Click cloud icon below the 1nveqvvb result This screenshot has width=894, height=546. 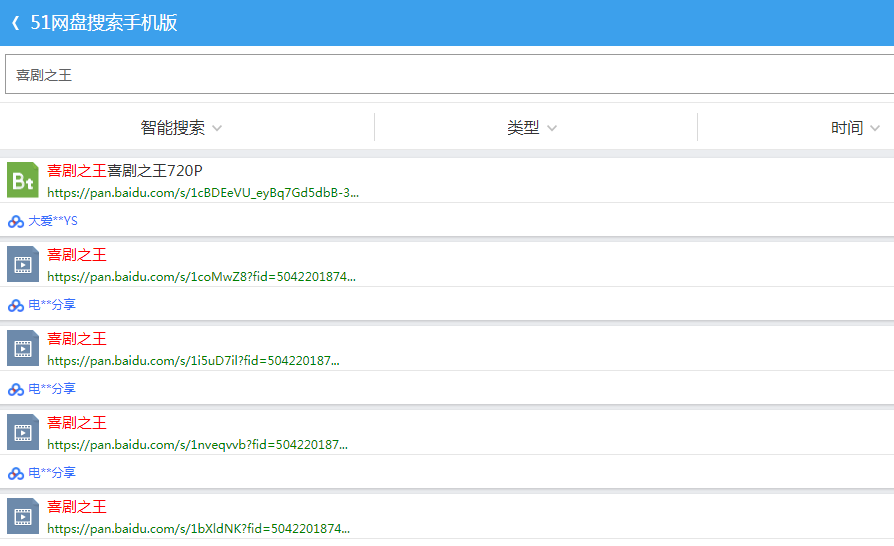[x=16, y=474]
